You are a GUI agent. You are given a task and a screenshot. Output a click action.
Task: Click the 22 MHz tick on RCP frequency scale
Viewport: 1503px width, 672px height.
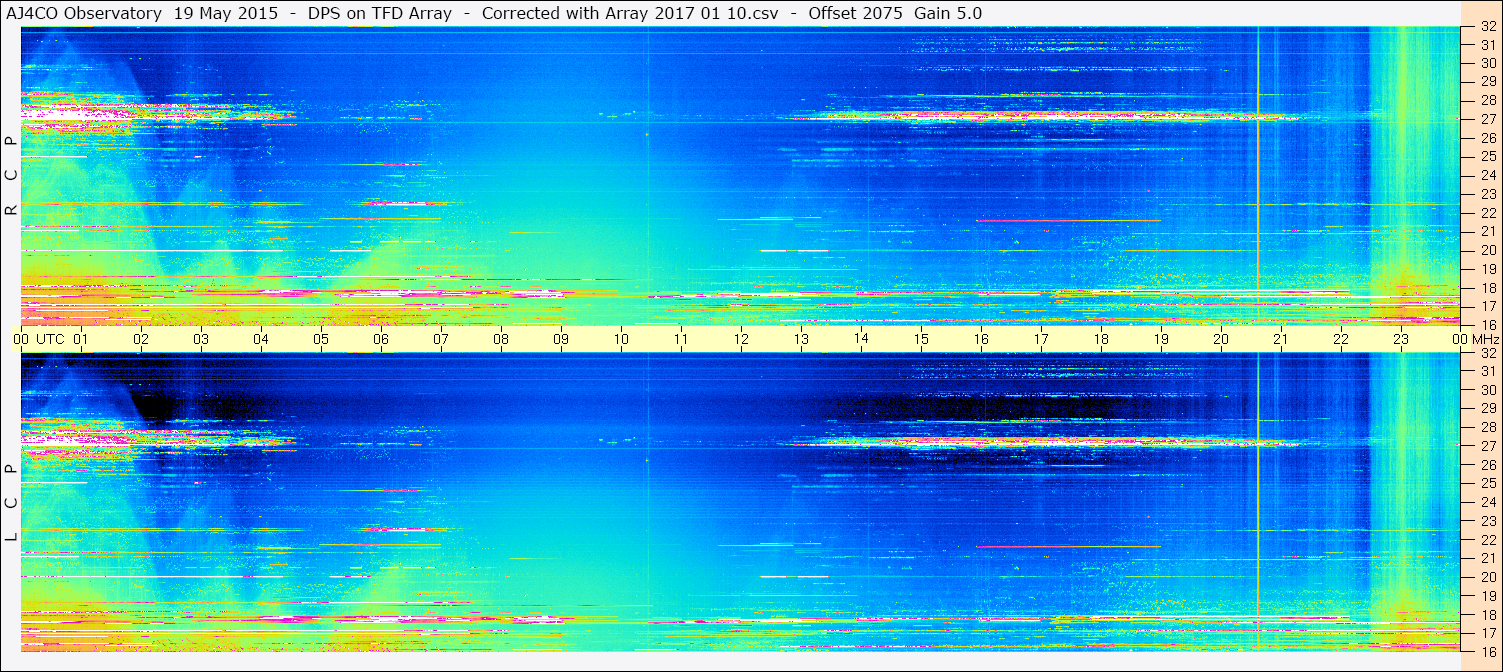[x=1488, y=213]
